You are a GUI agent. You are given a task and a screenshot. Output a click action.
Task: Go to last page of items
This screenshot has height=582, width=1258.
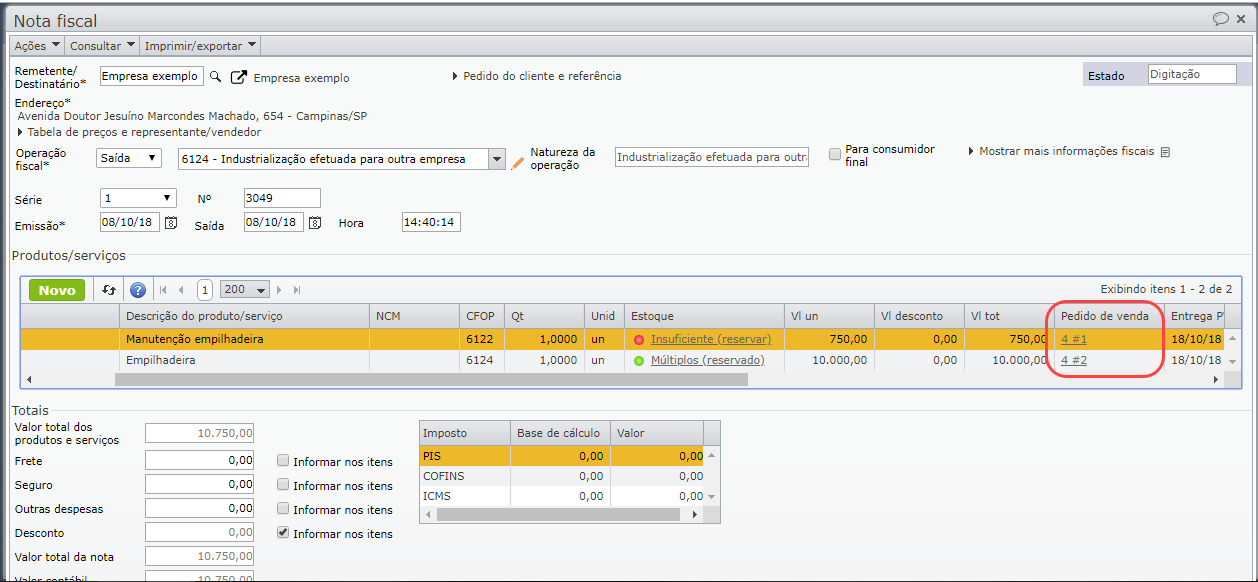[297, 290]
